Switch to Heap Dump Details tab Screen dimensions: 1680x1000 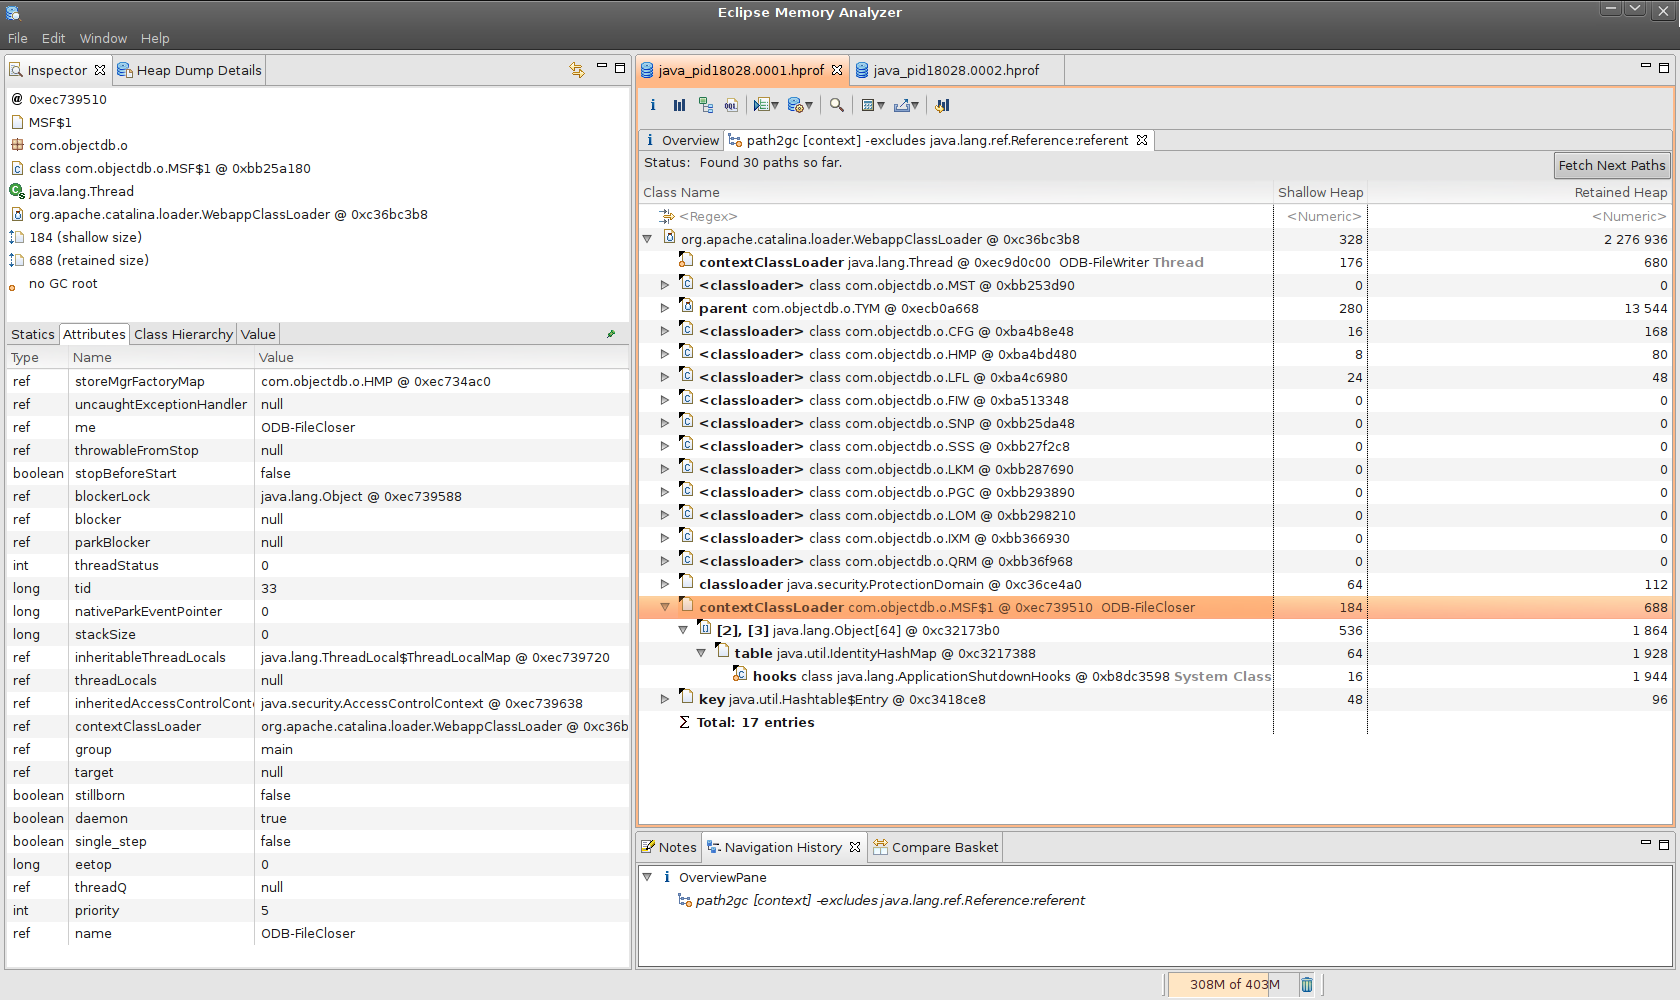[x=190, y=70]
